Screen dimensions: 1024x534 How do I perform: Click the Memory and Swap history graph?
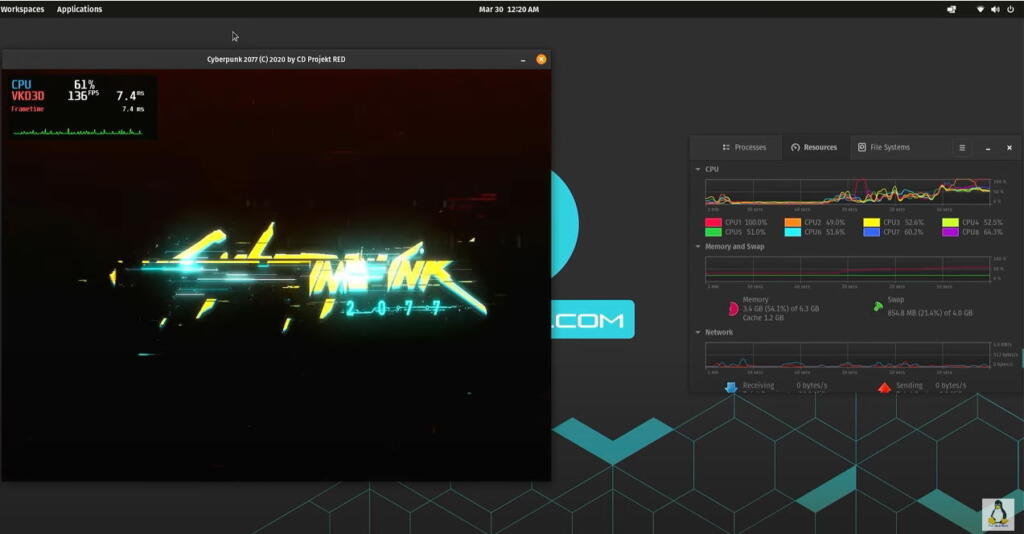(x=848, y=270)
